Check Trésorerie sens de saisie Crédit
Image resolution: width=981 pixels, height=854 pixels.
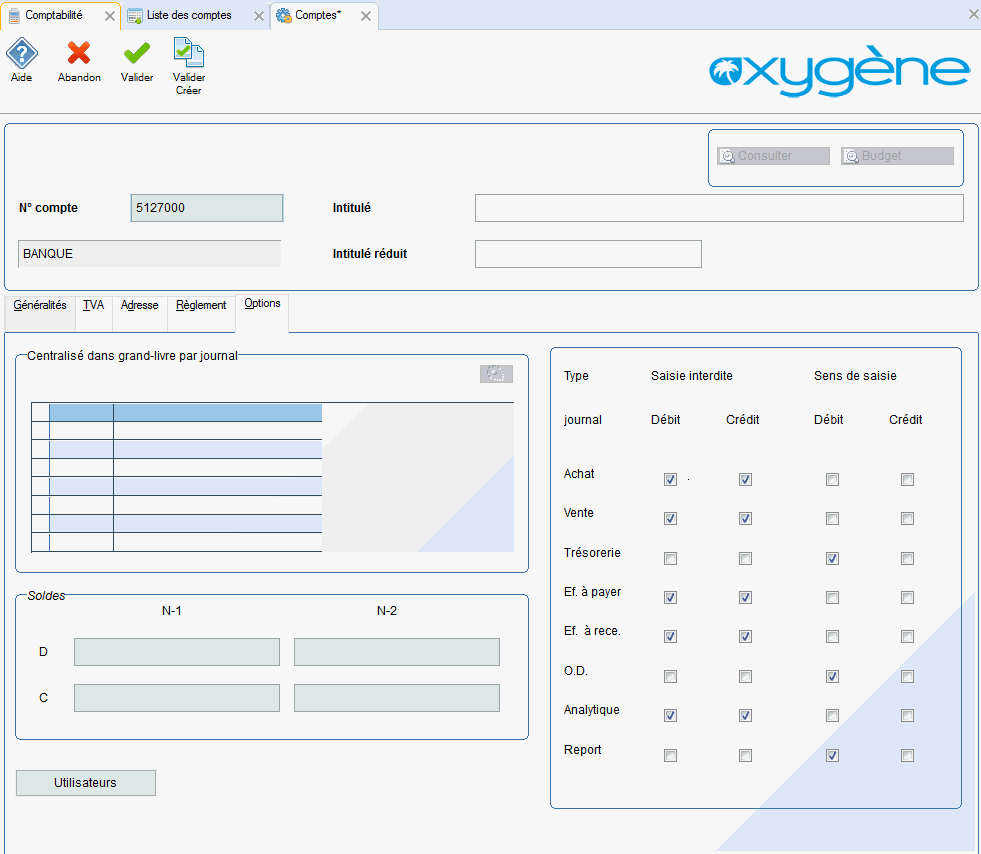tap(907, 559)
